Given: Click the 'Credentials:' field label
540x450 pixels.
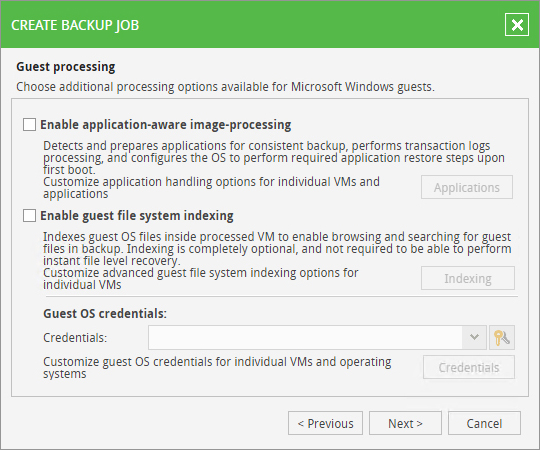Looking at the screenshot, I should coord(75,338).
